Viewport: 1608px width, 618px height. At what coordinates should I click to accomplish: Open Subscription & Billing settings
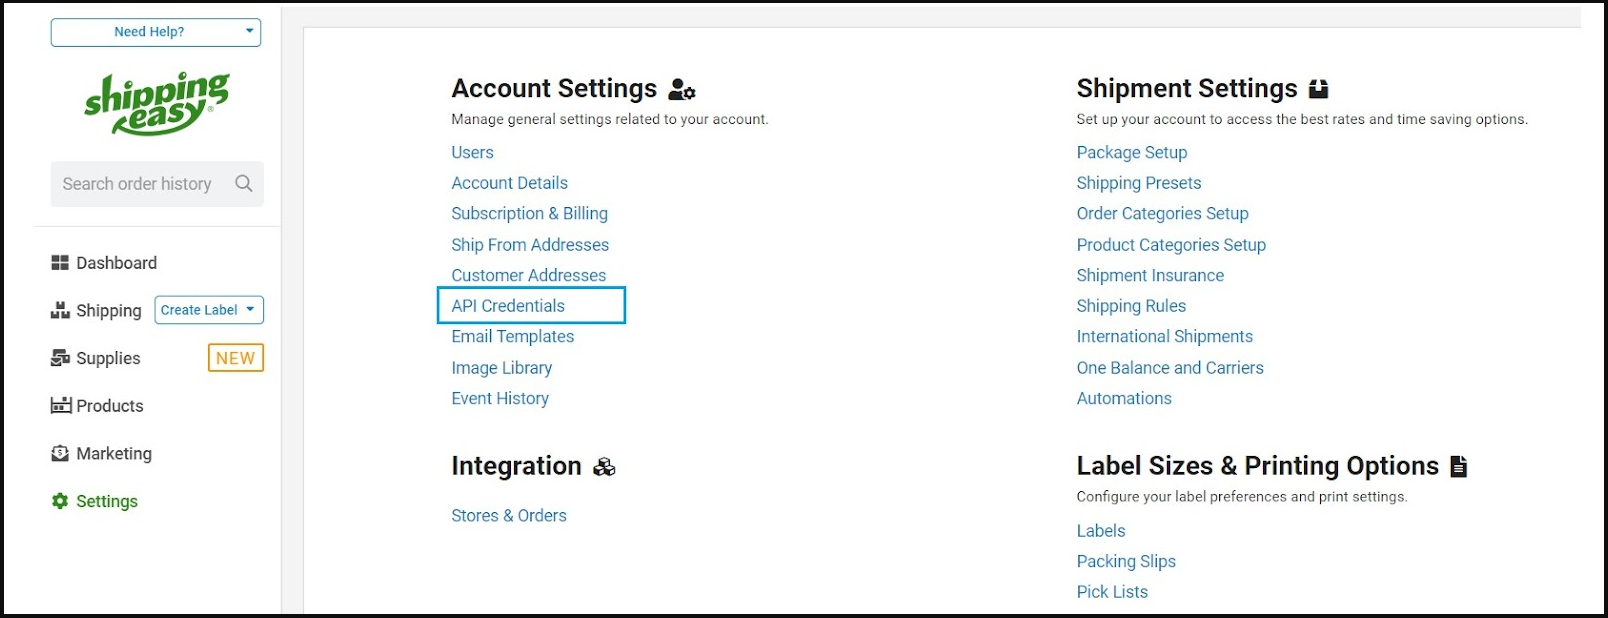click(x=529, y=214)
